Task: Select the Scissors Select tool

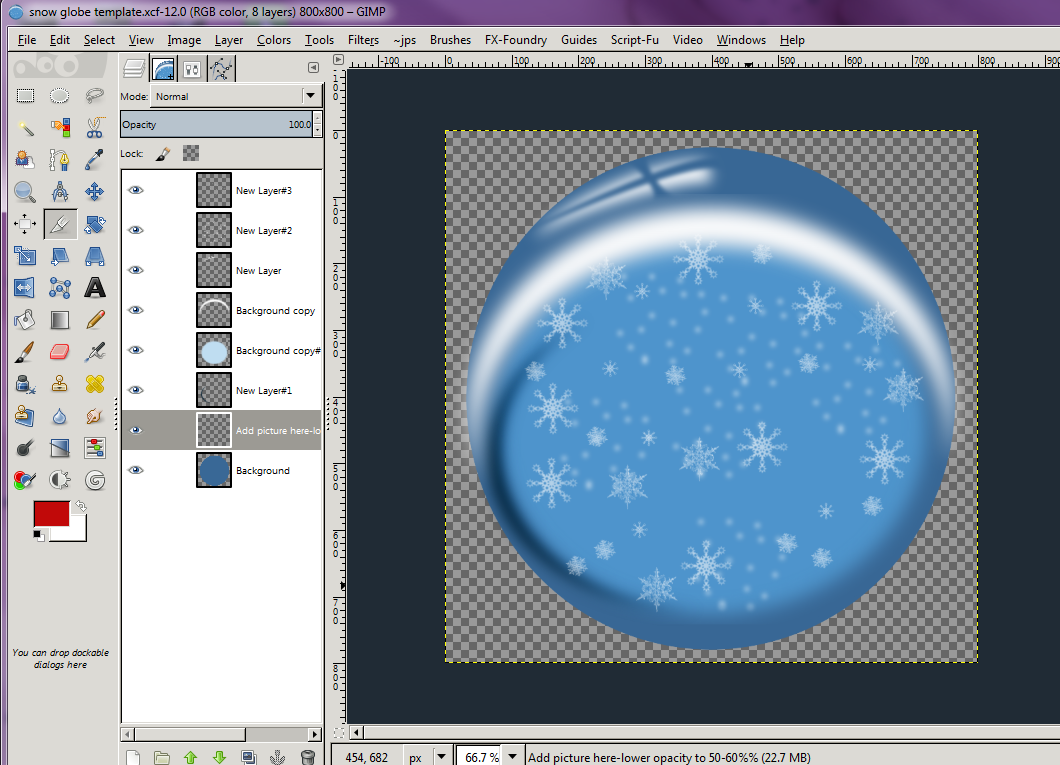Action: point(95,128)
